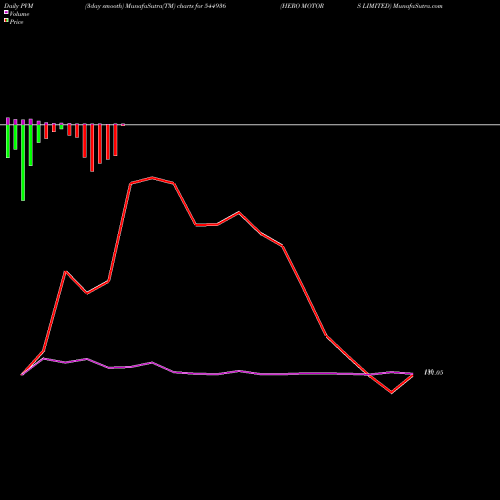Click the peak of the red price line
The width and height of the screenshot is (500, 500).
click(x=152, y=178)
